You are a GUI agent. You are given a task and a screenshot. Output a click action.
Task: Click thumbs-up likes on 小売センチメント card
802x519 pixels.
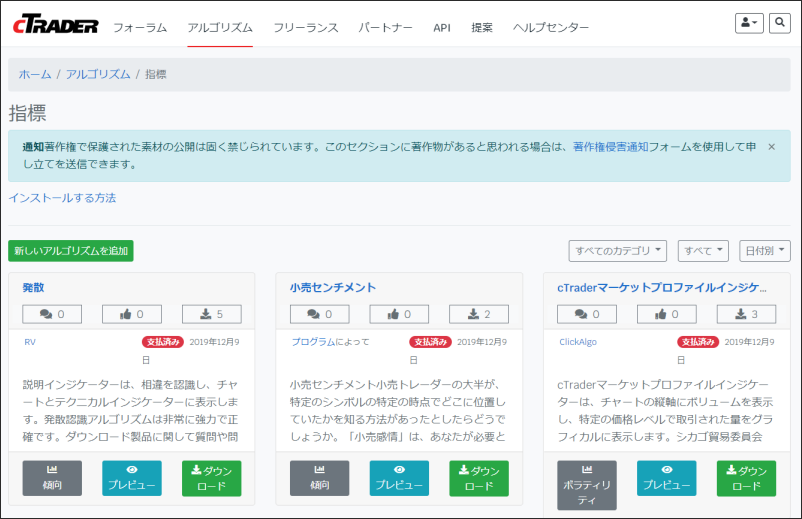399,314
